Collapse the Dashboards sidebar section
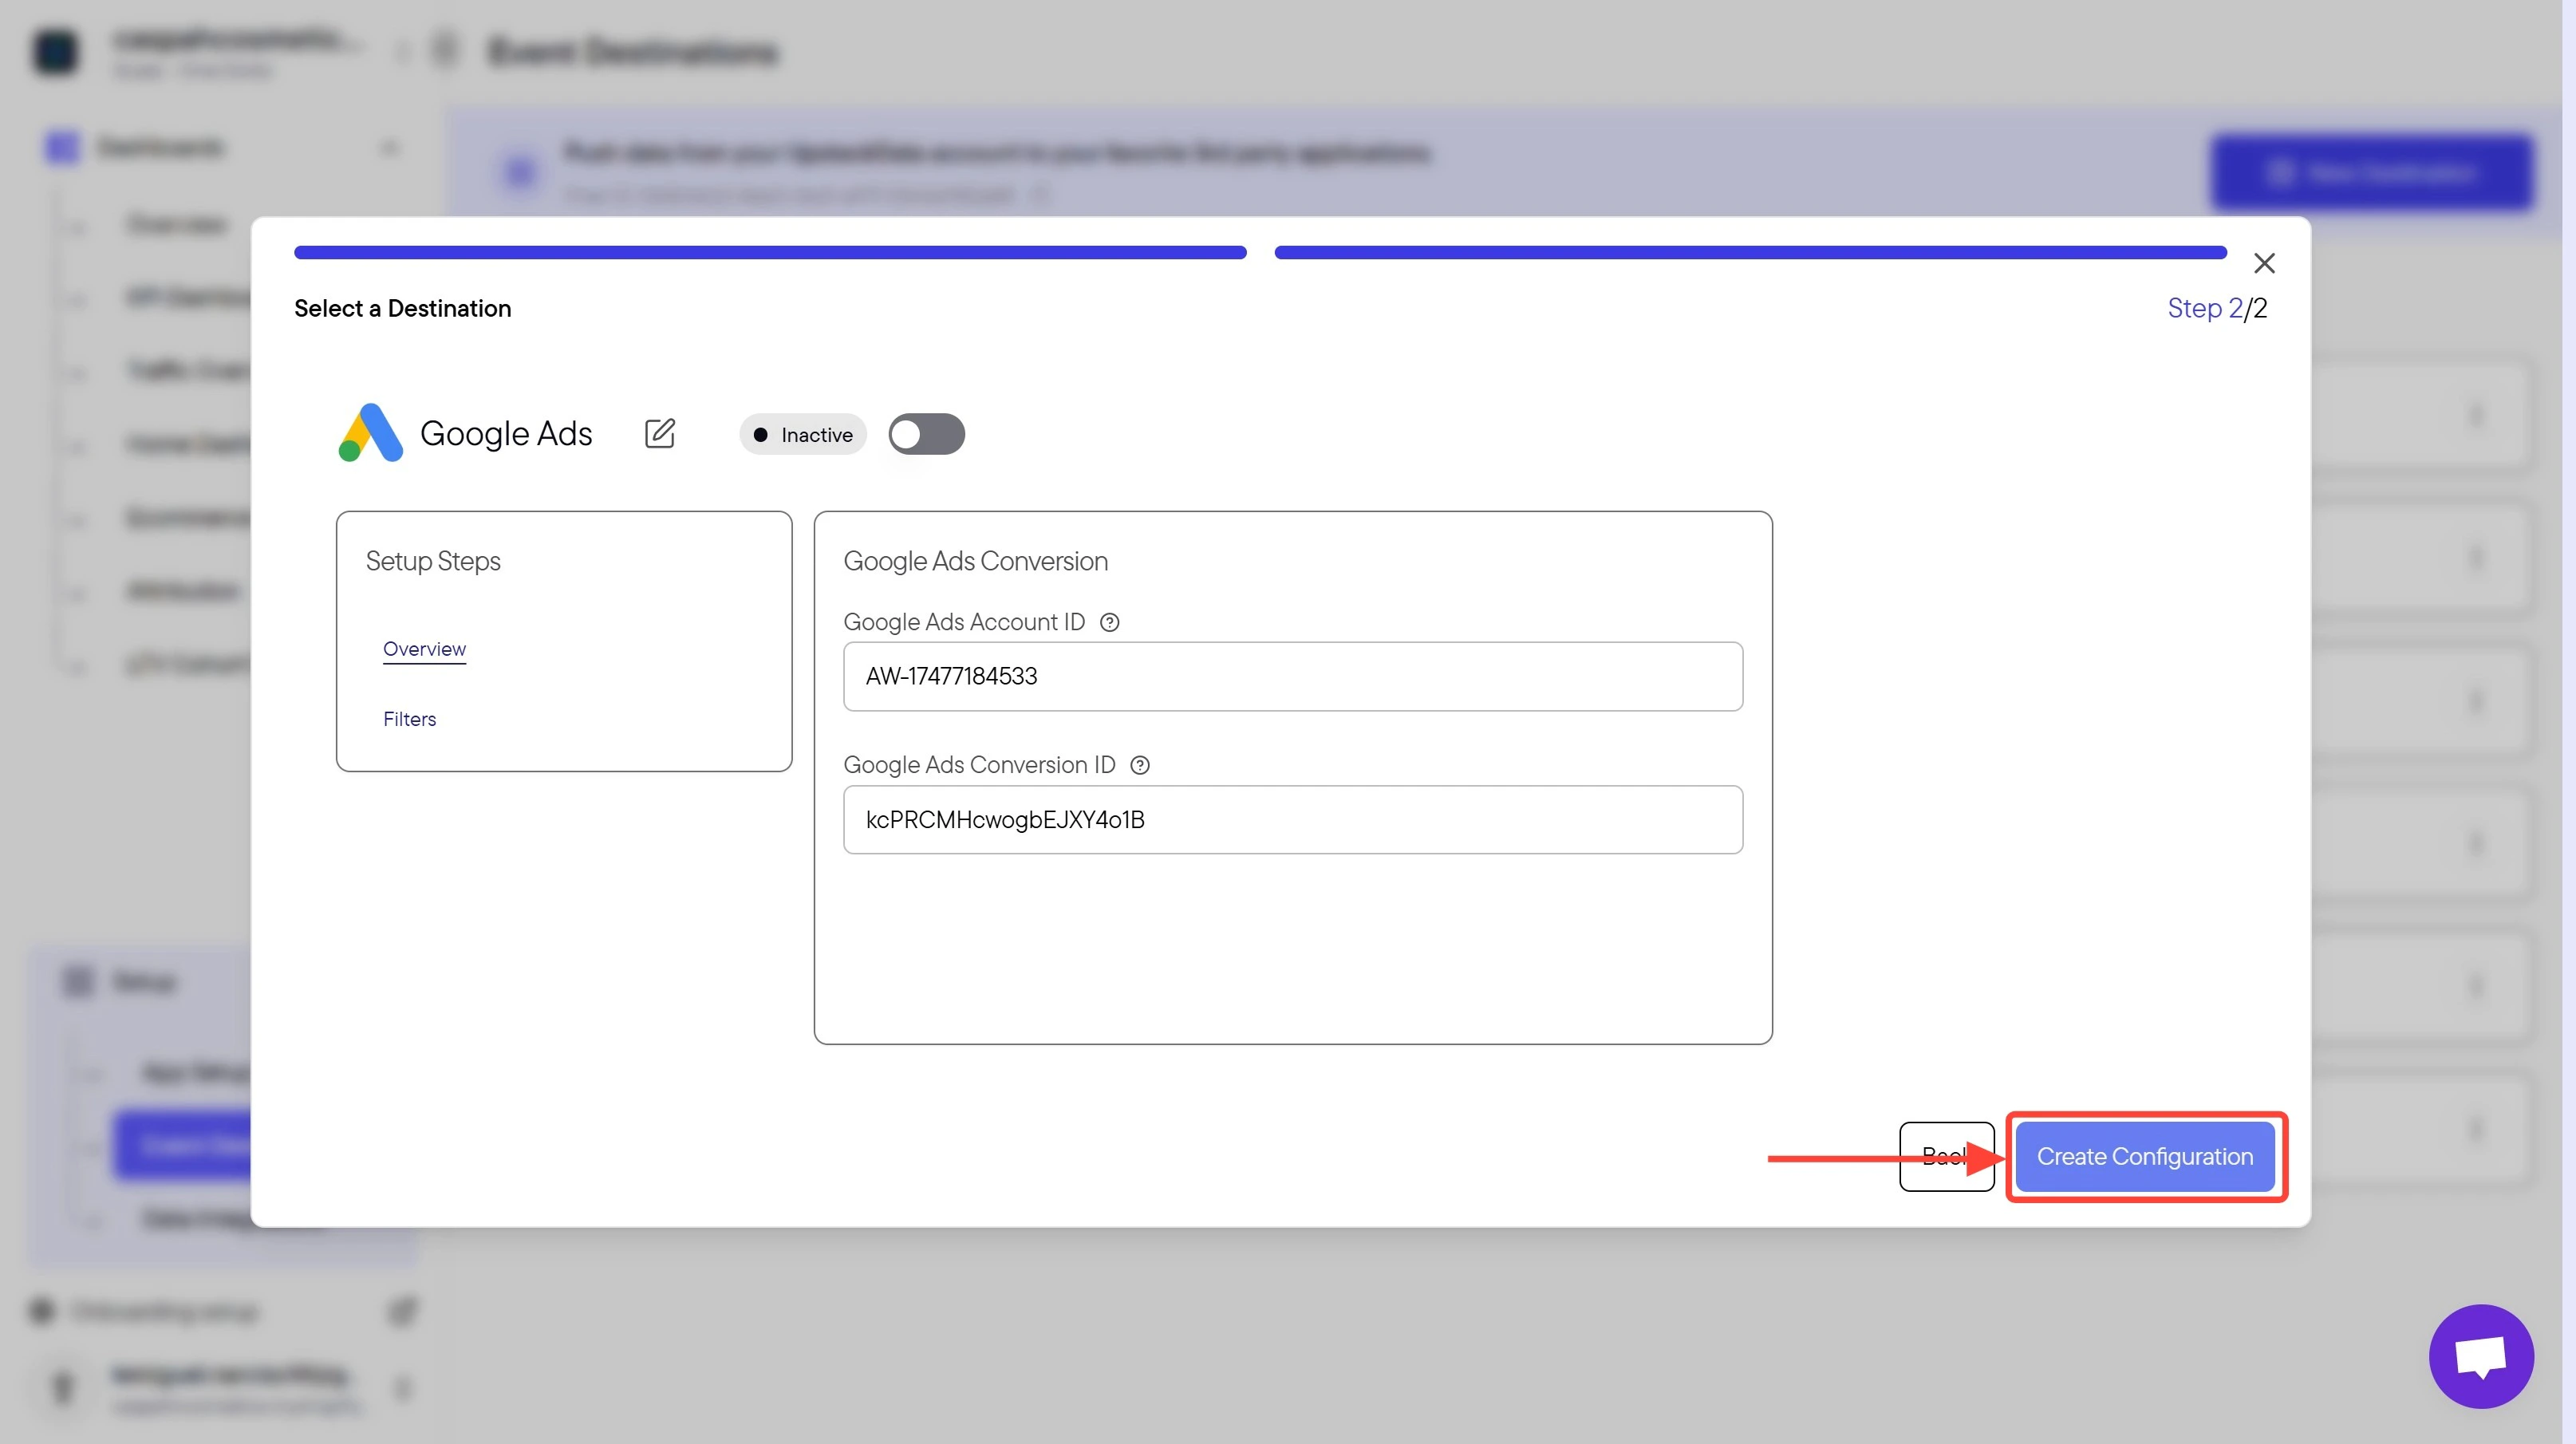The width and height of the screenshot is (2576, 1444). coord(390,148)
